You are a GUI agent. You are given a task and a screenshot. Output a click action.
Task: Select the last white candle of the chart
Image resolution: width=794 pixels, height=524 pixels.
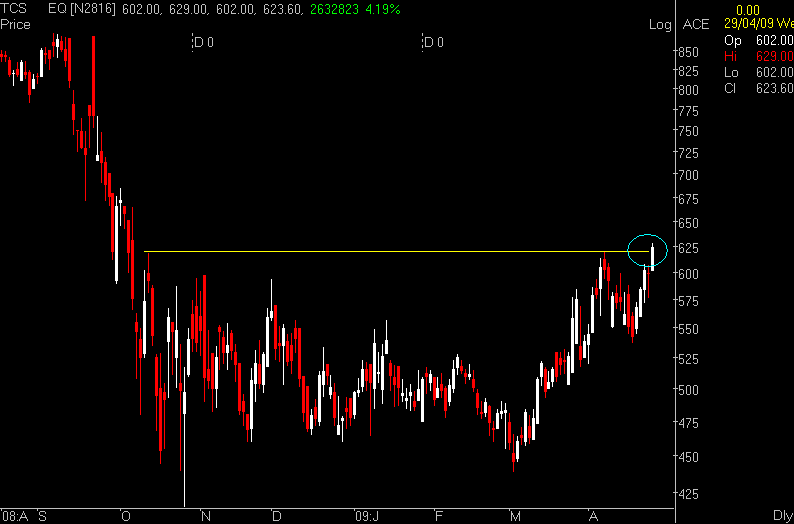coord(653,257)
